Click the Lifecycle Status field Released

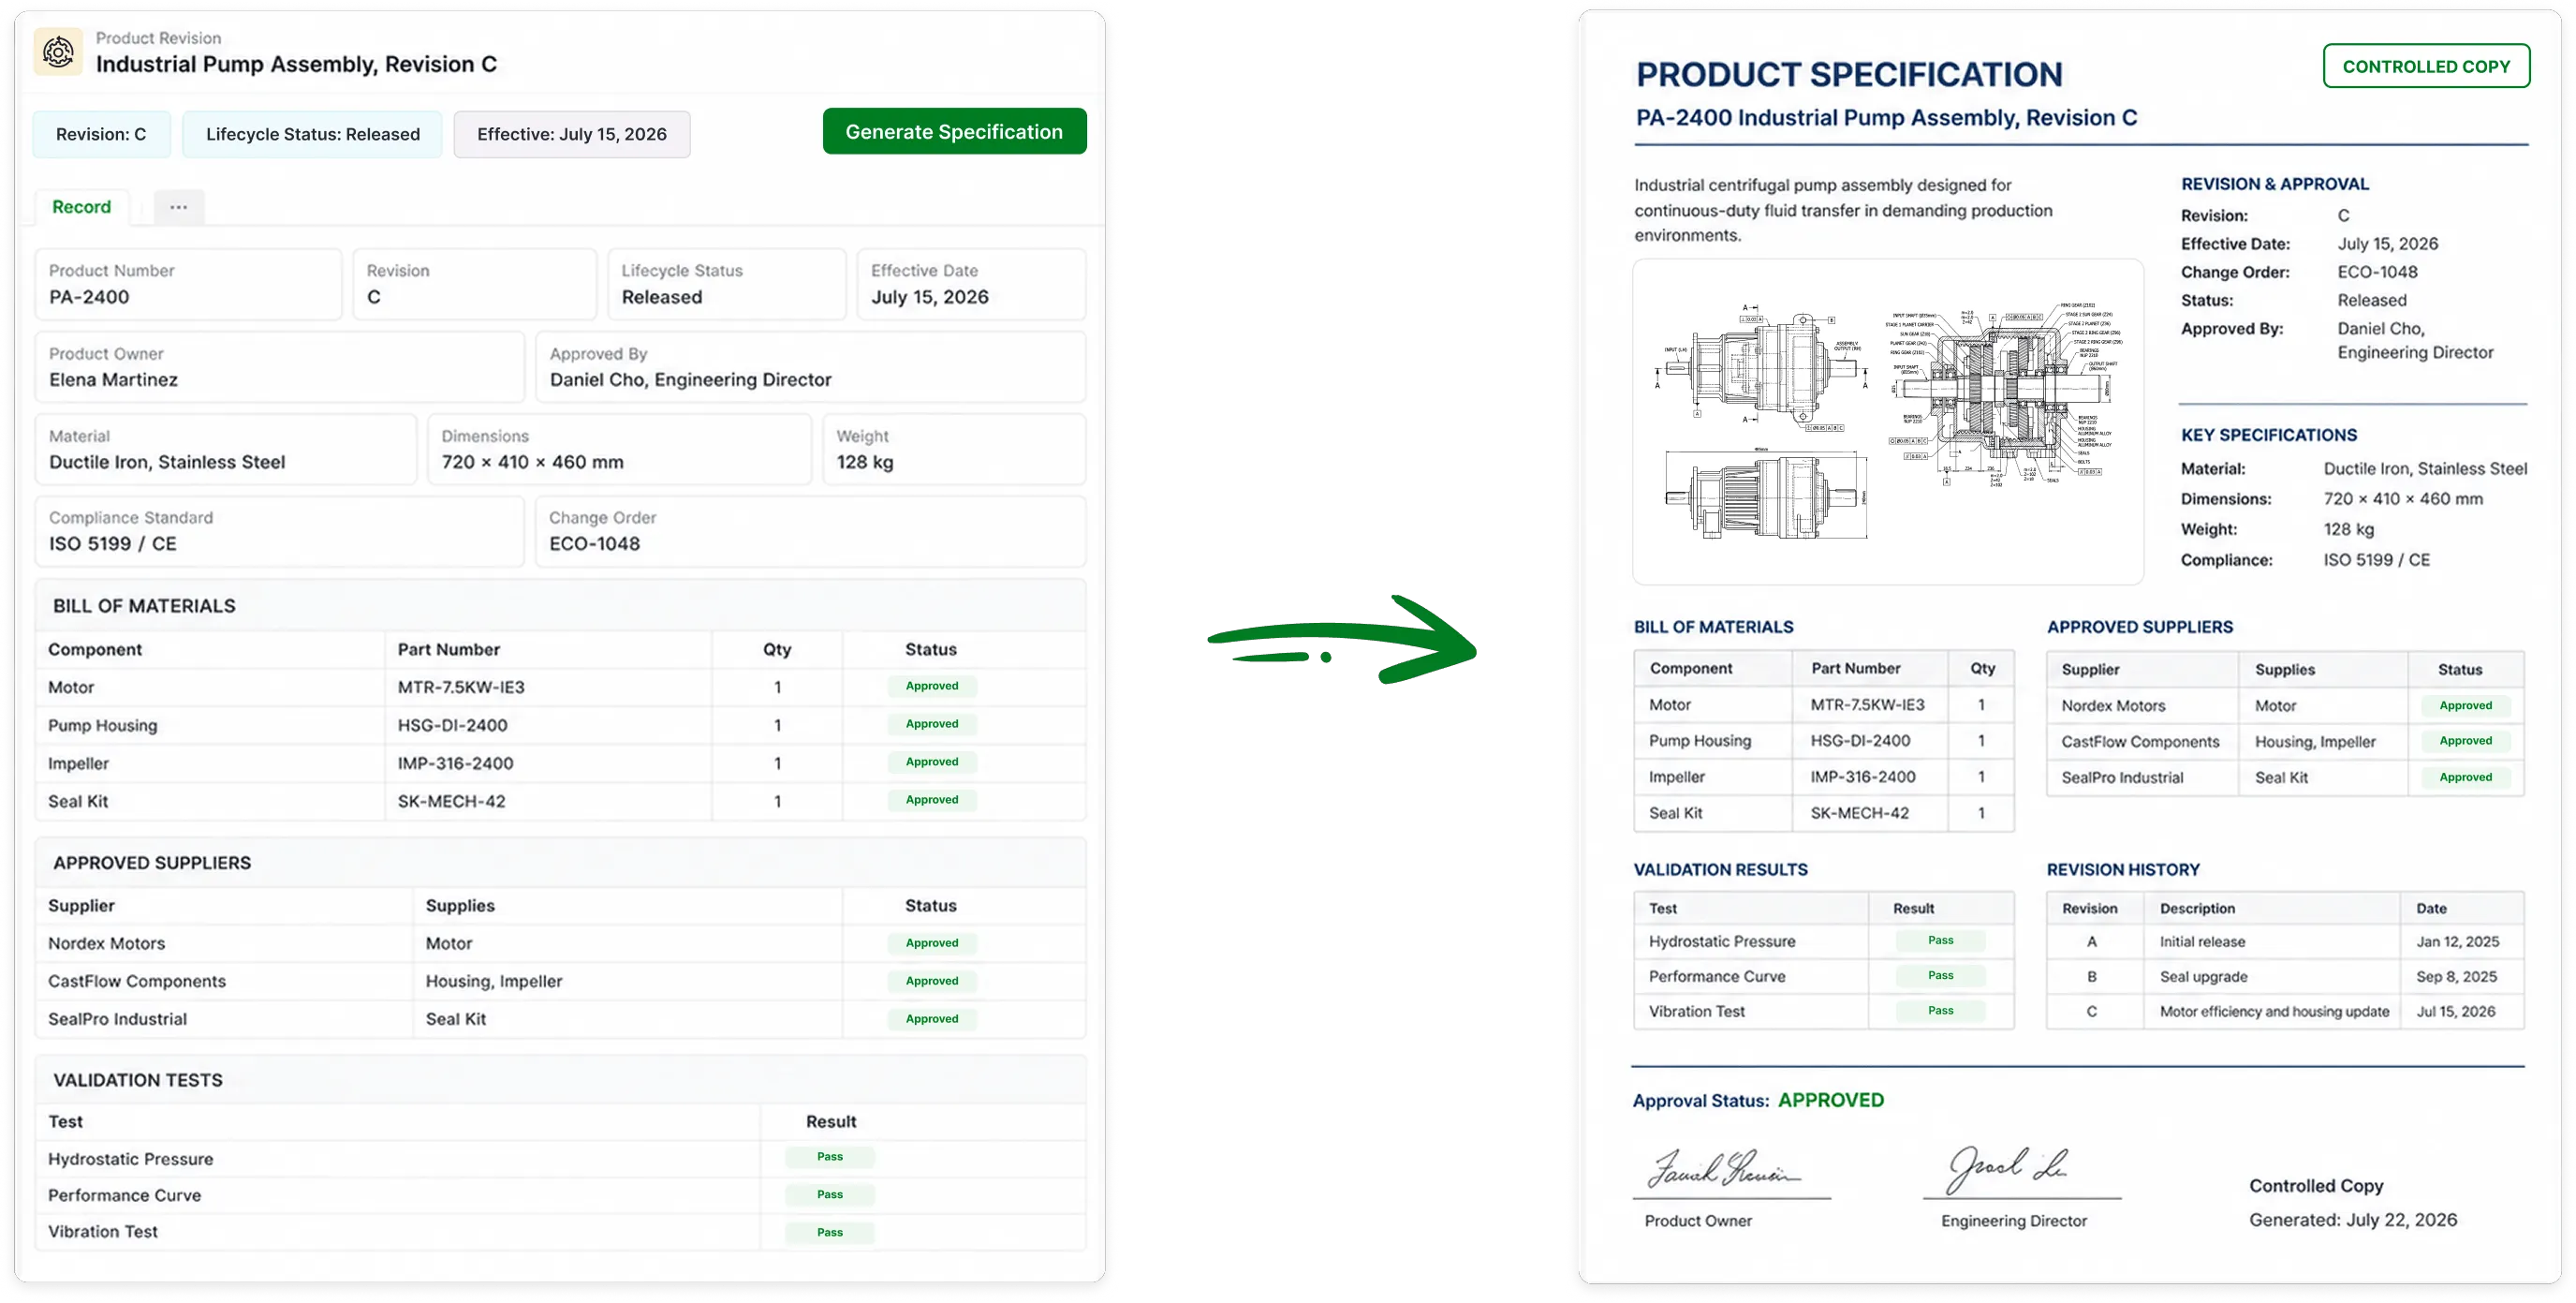[727, 285]
